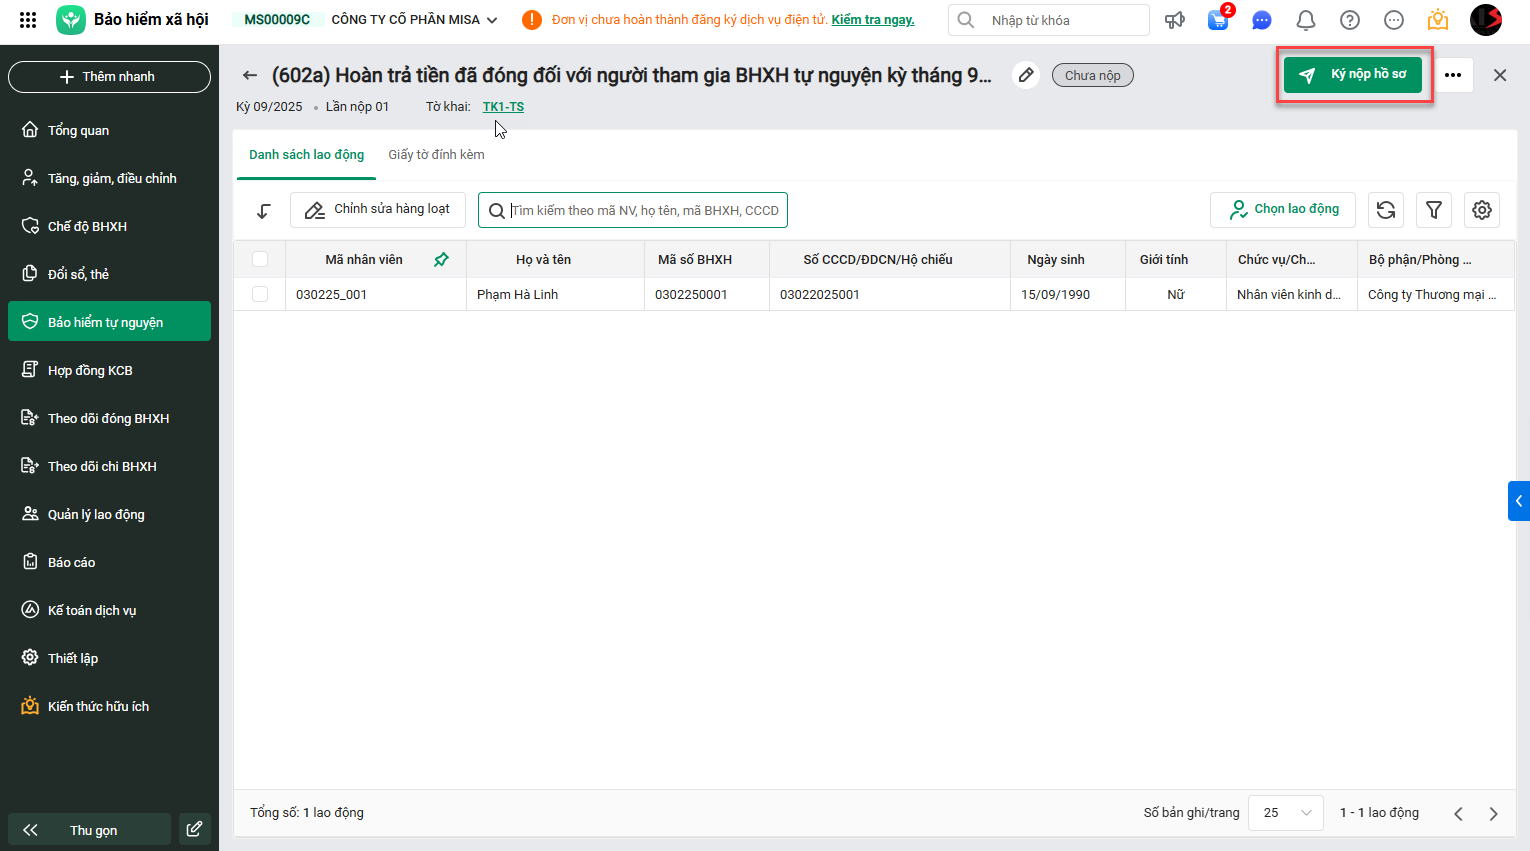This screenshot has height=851, width=1530.
Task: Pin the Mã nhân viên column
Action: point(441,259)
